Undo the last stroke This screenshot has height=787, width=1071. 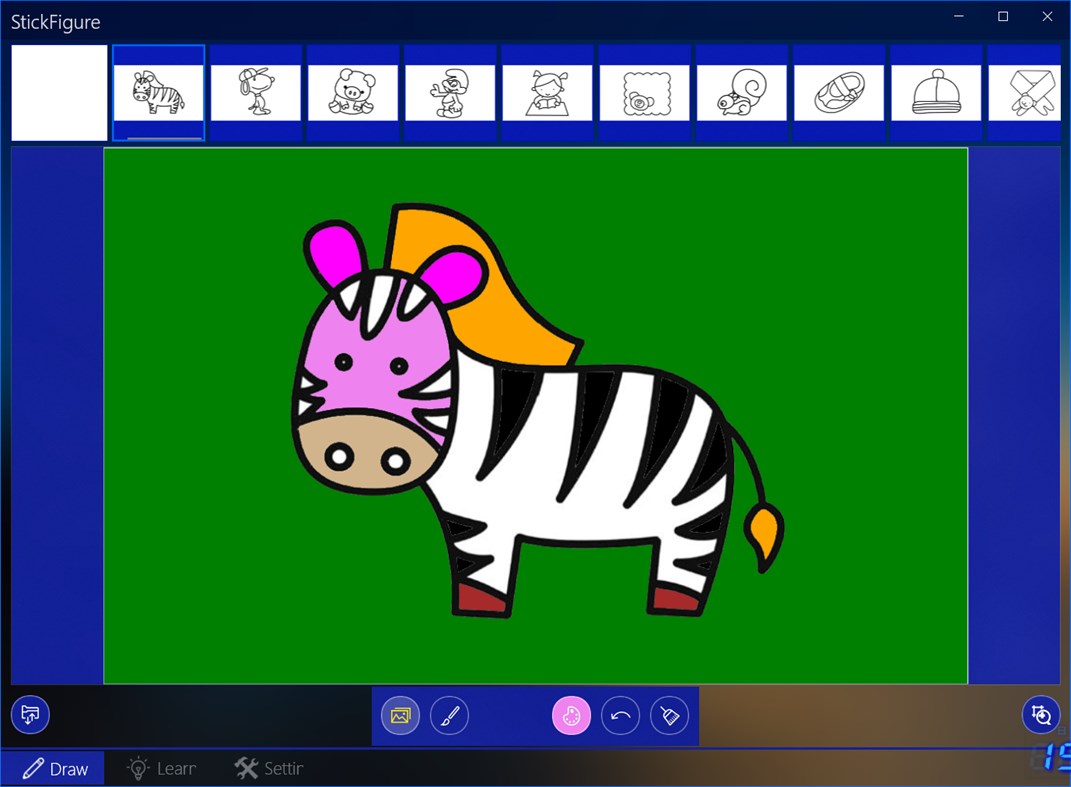(x=620, y=715)
